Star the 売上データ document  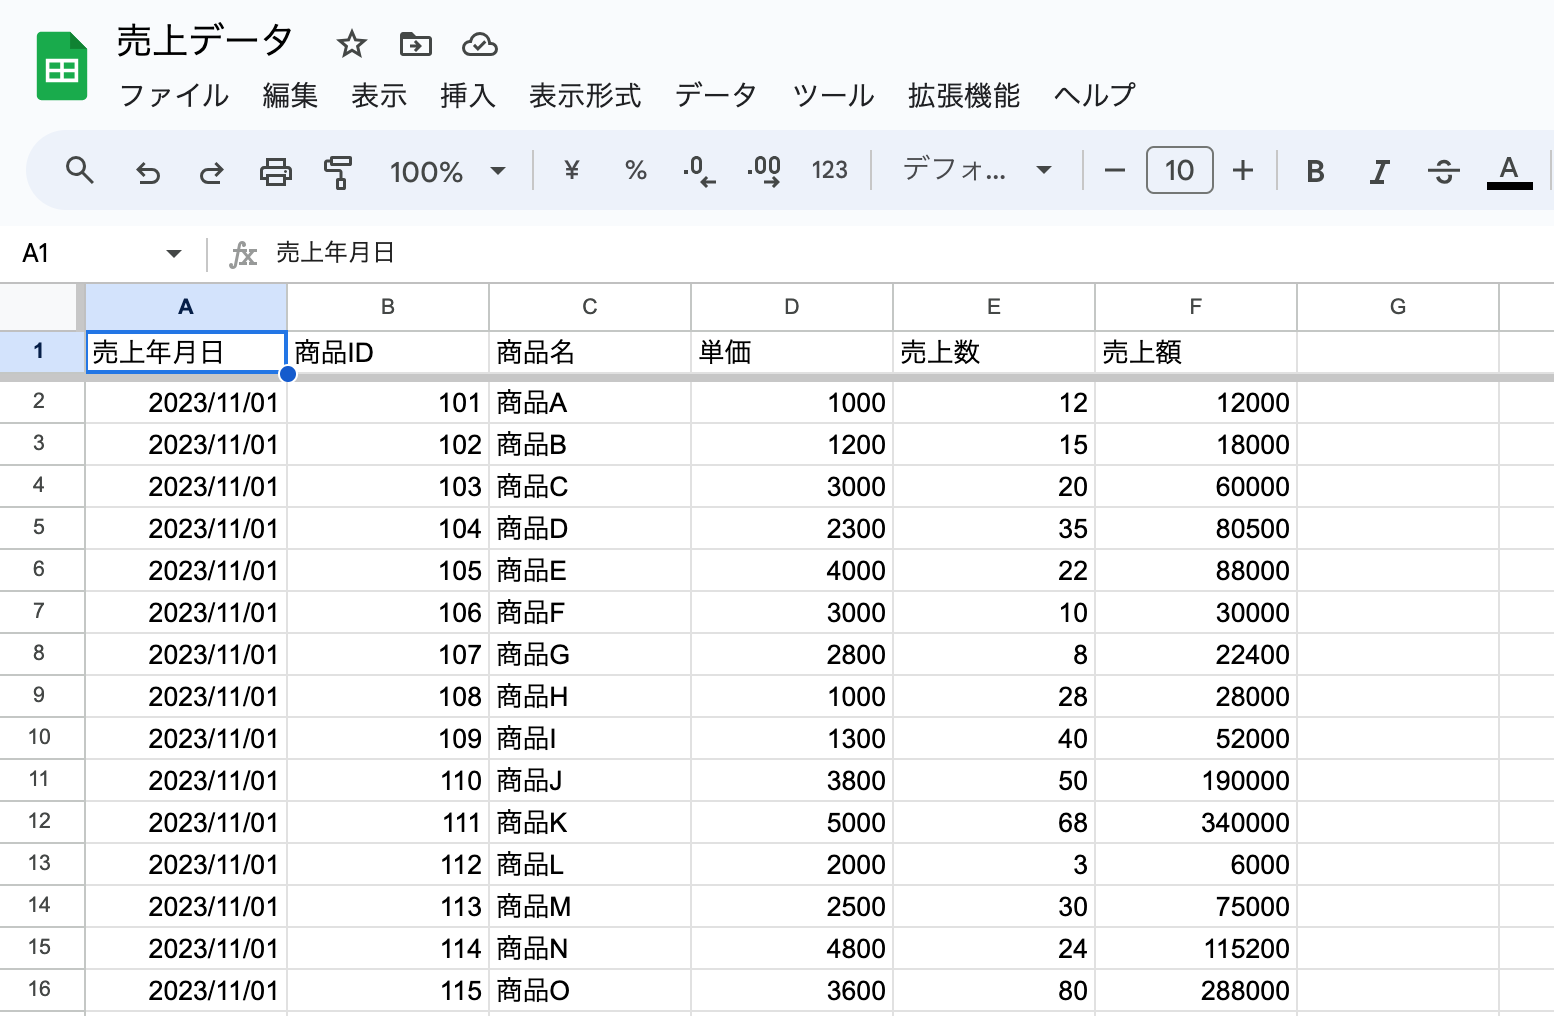tap(351, 44)
